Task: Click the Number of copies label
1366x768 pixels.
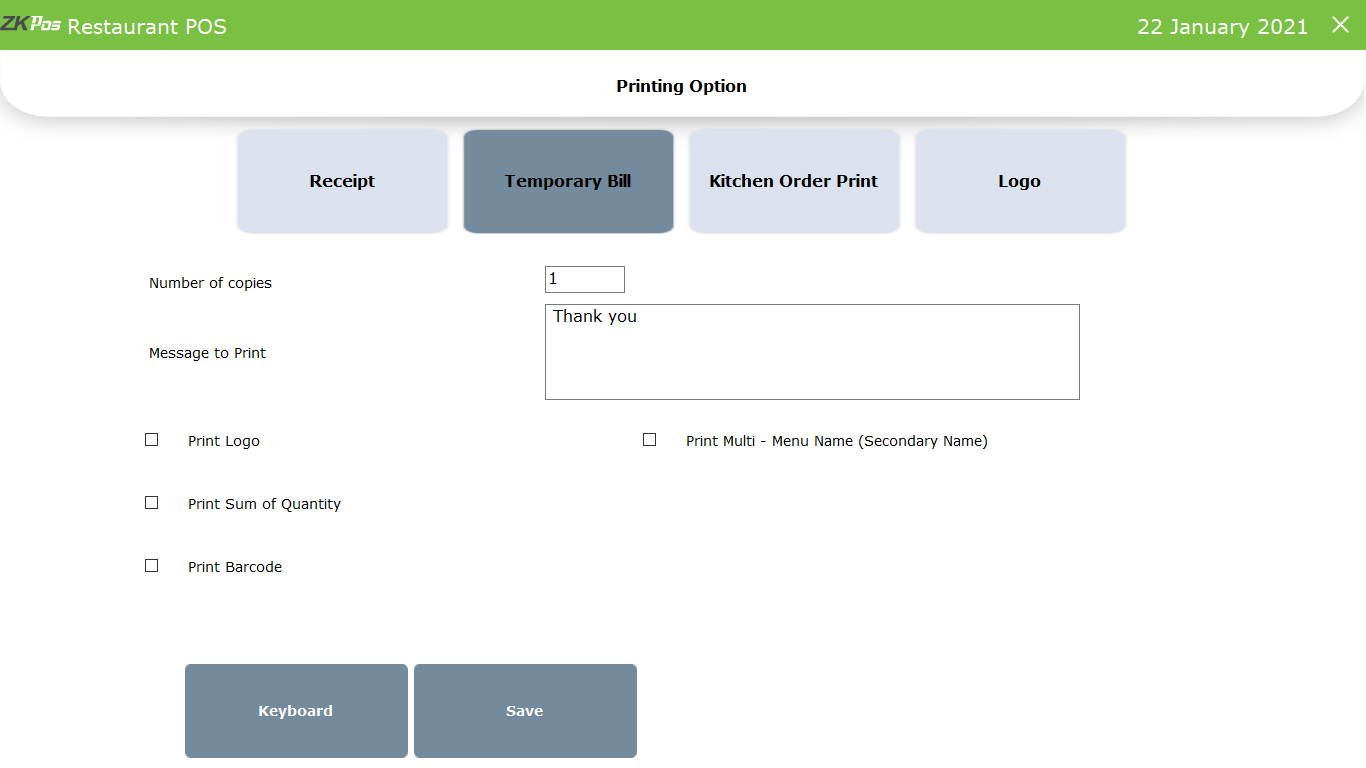Action: point(210,283)
